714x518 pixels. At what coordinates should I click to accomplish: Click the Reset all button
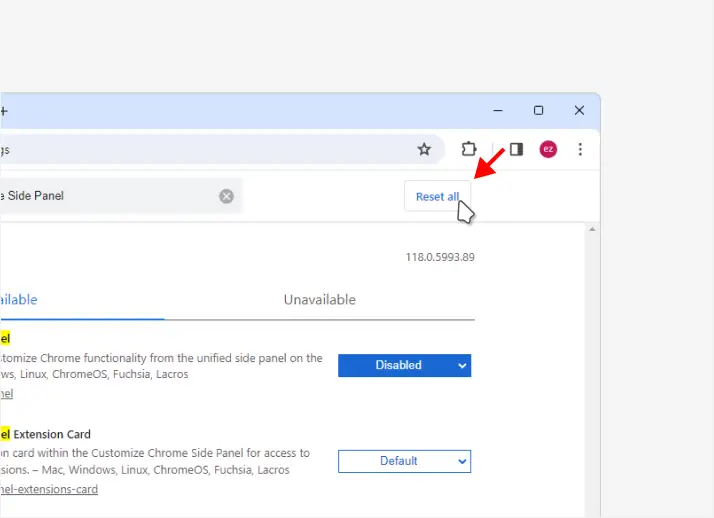coord(437,196)
